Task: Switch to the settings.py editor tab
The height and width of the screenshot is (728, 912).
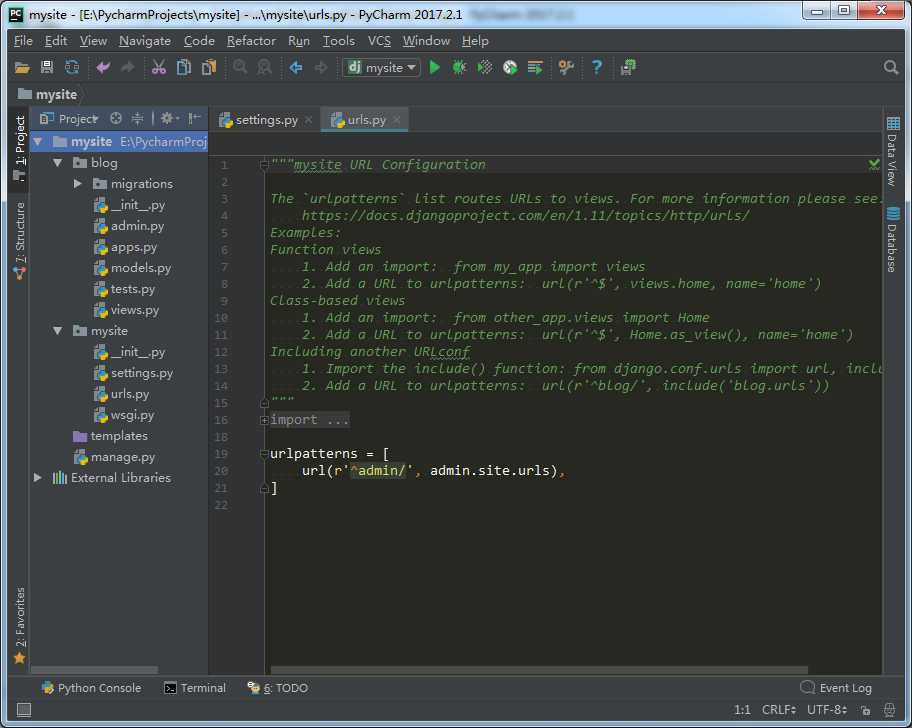Action: pyautogui.click(x=266, y=120)
